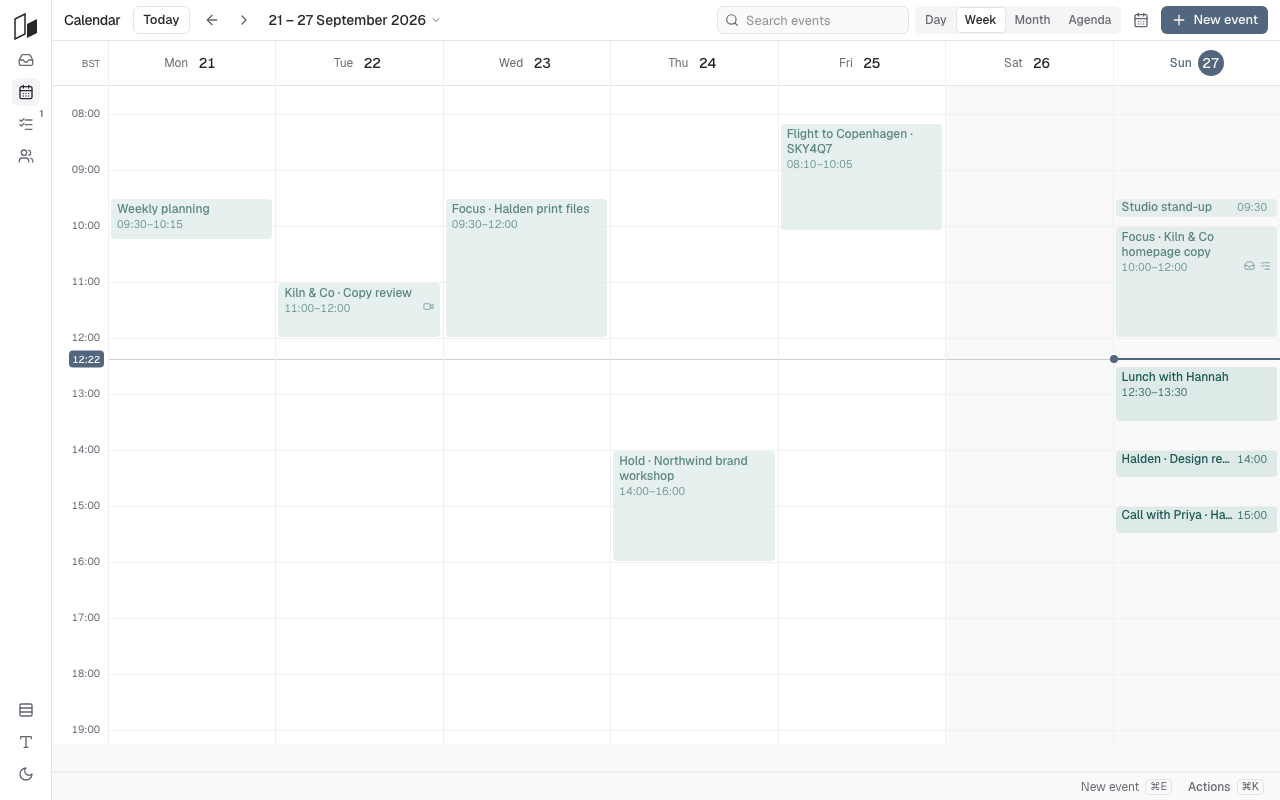Click the inbox icon on homepage copy event

click(1249, 266)
